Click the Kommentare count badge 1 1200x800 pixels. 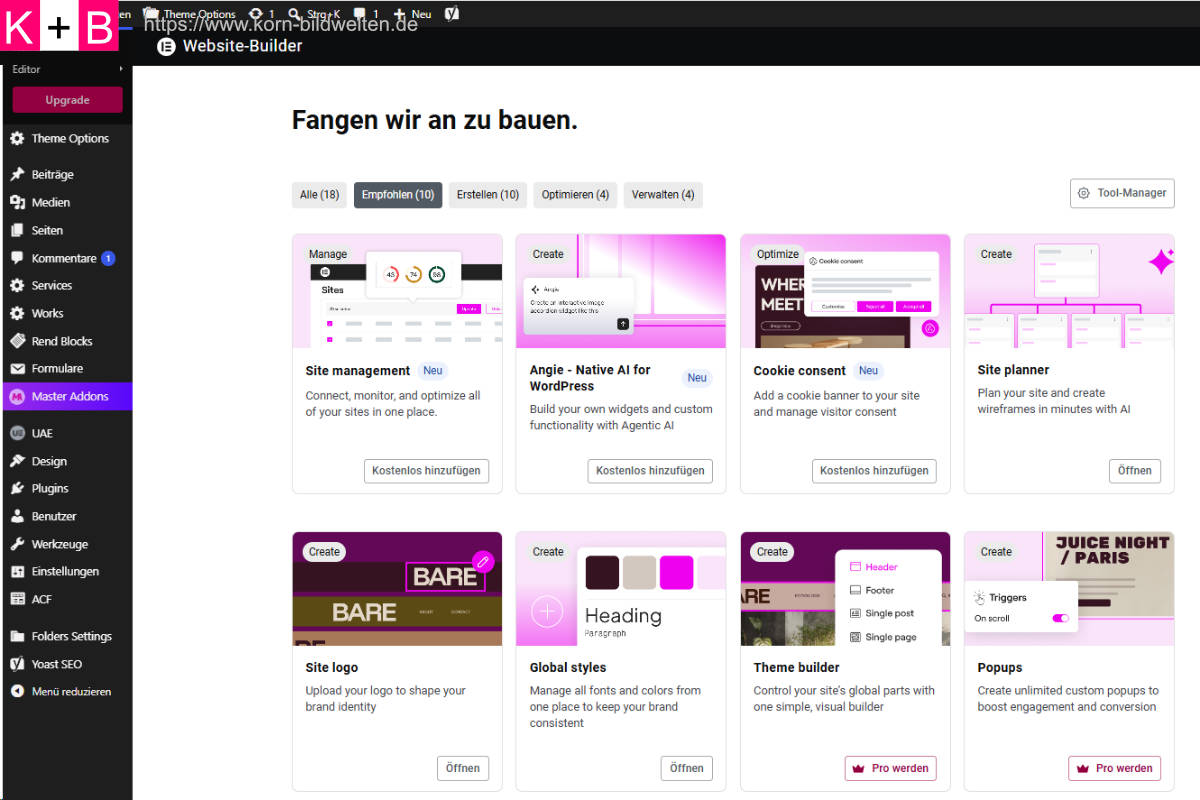[108, 258]
